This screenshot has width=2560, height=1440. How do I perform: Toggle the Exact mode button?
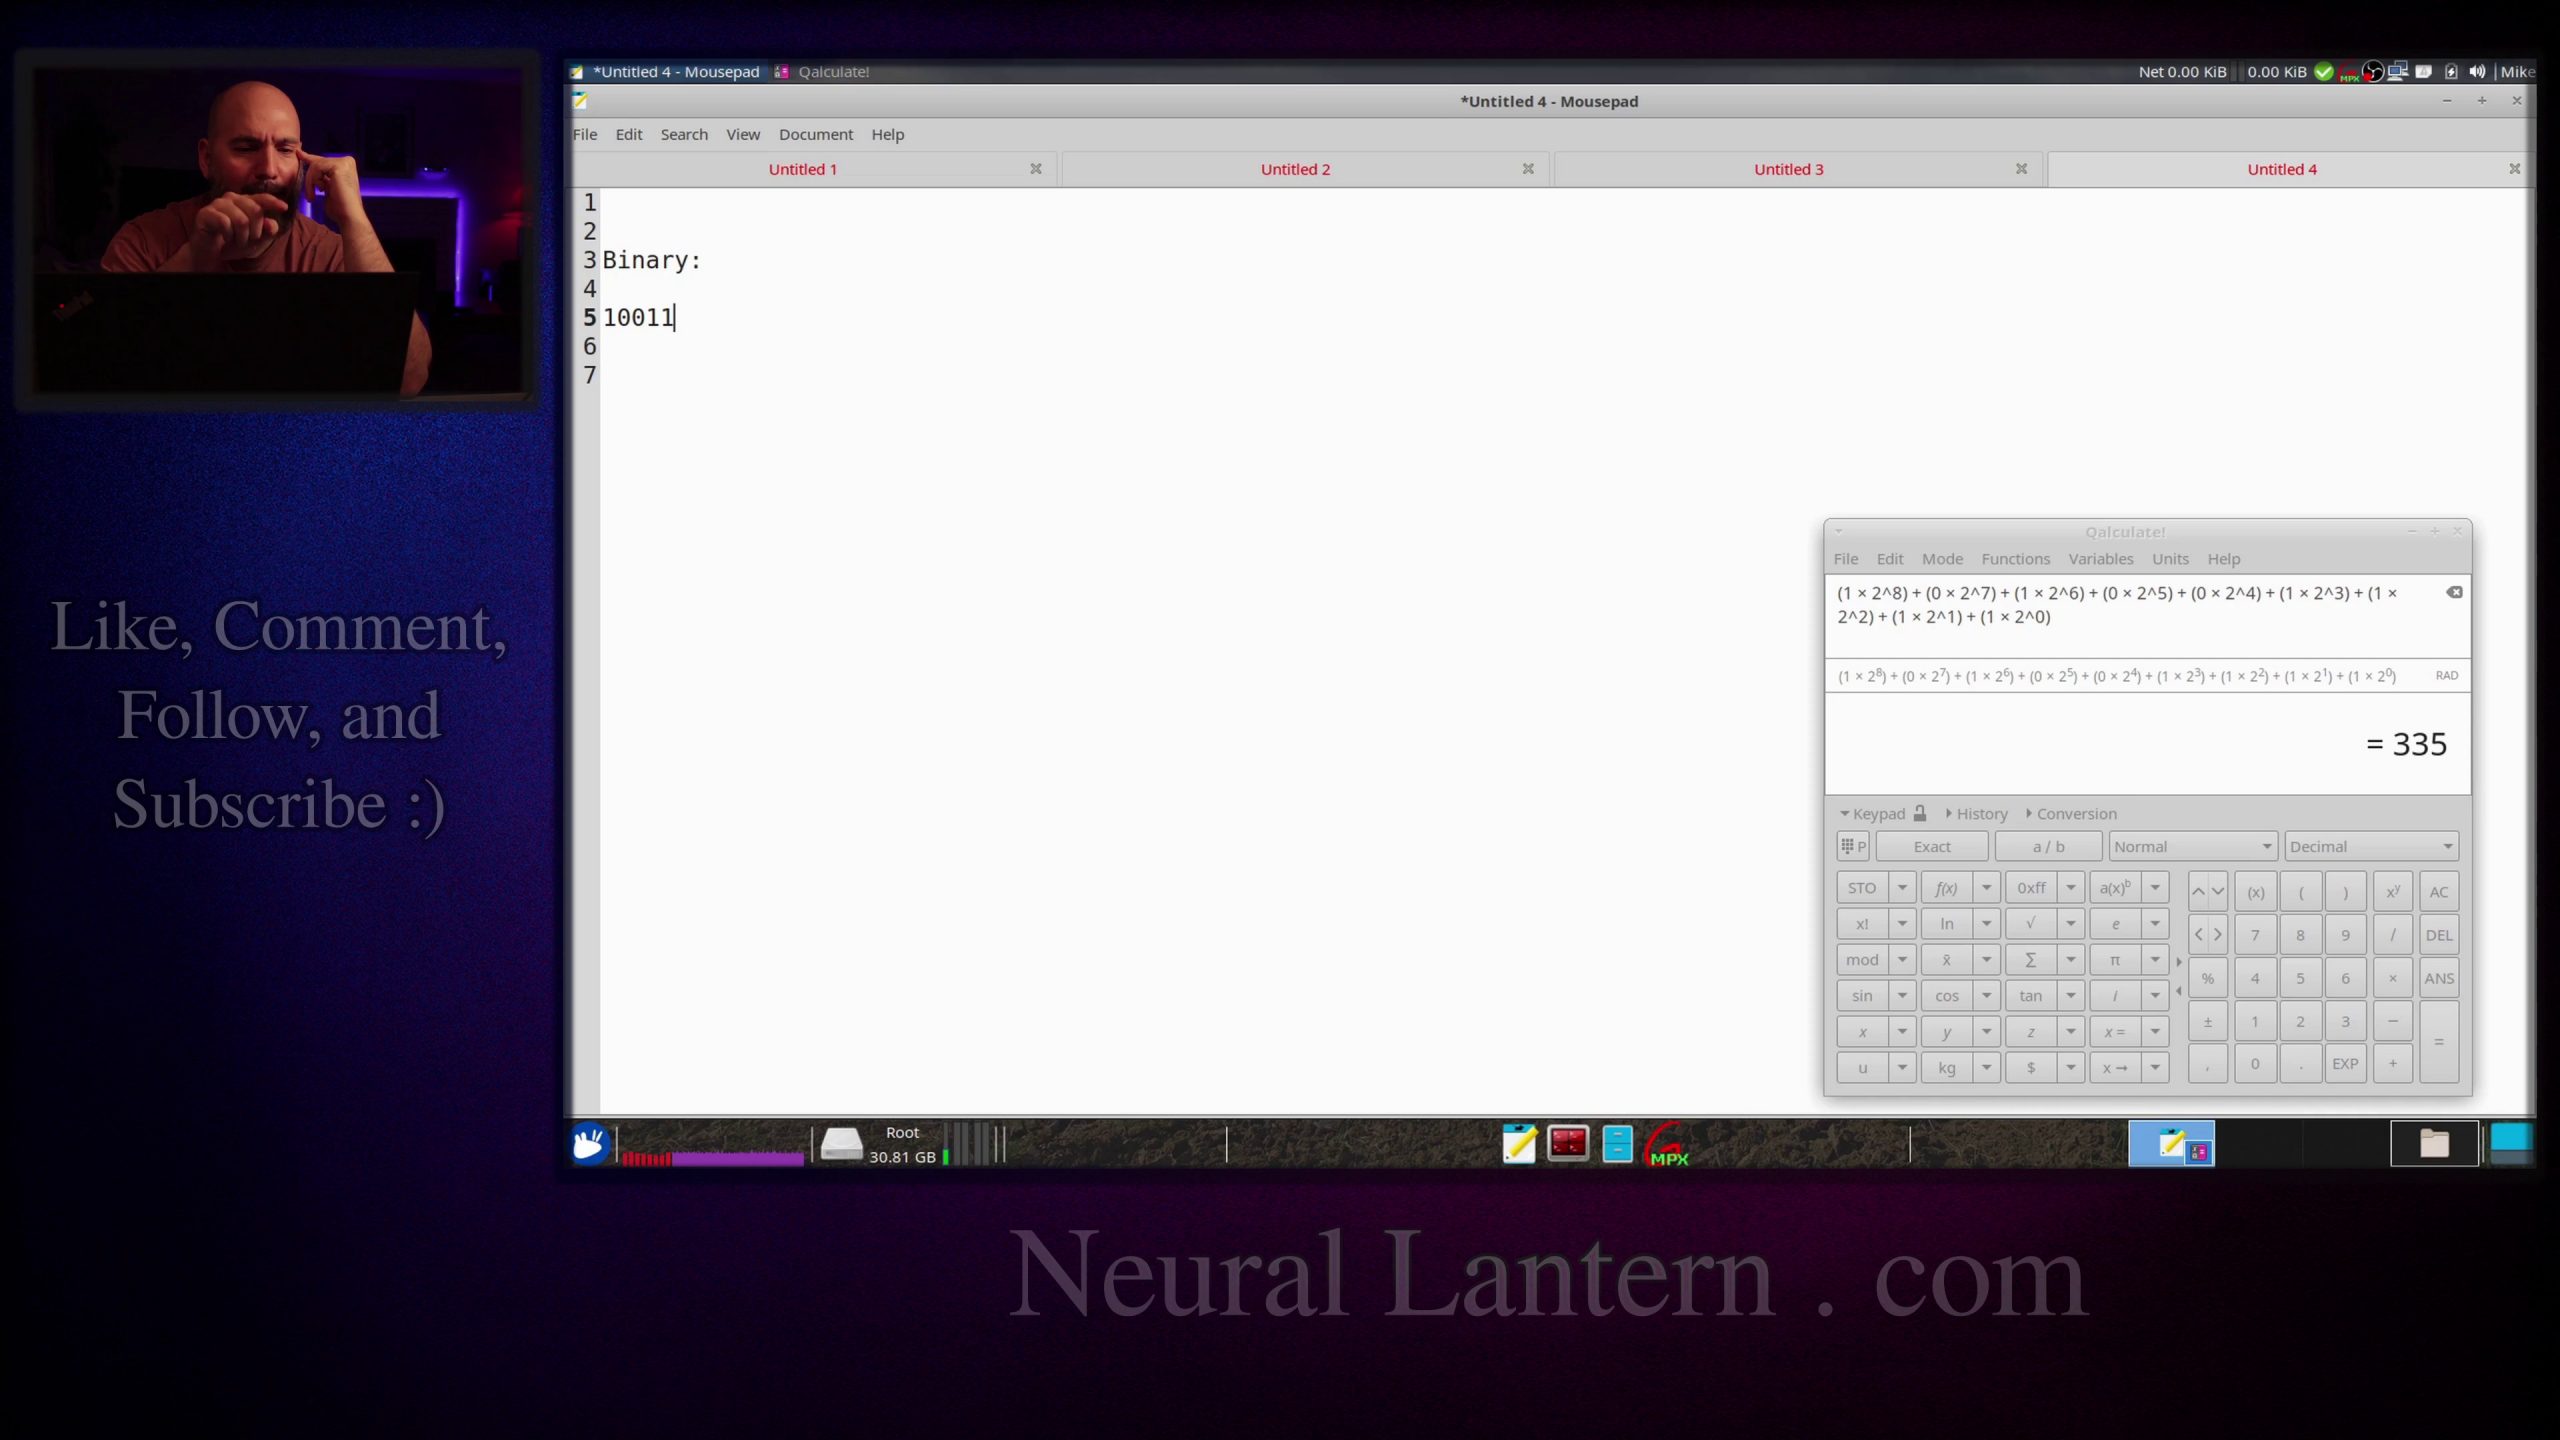(1932, 847)
